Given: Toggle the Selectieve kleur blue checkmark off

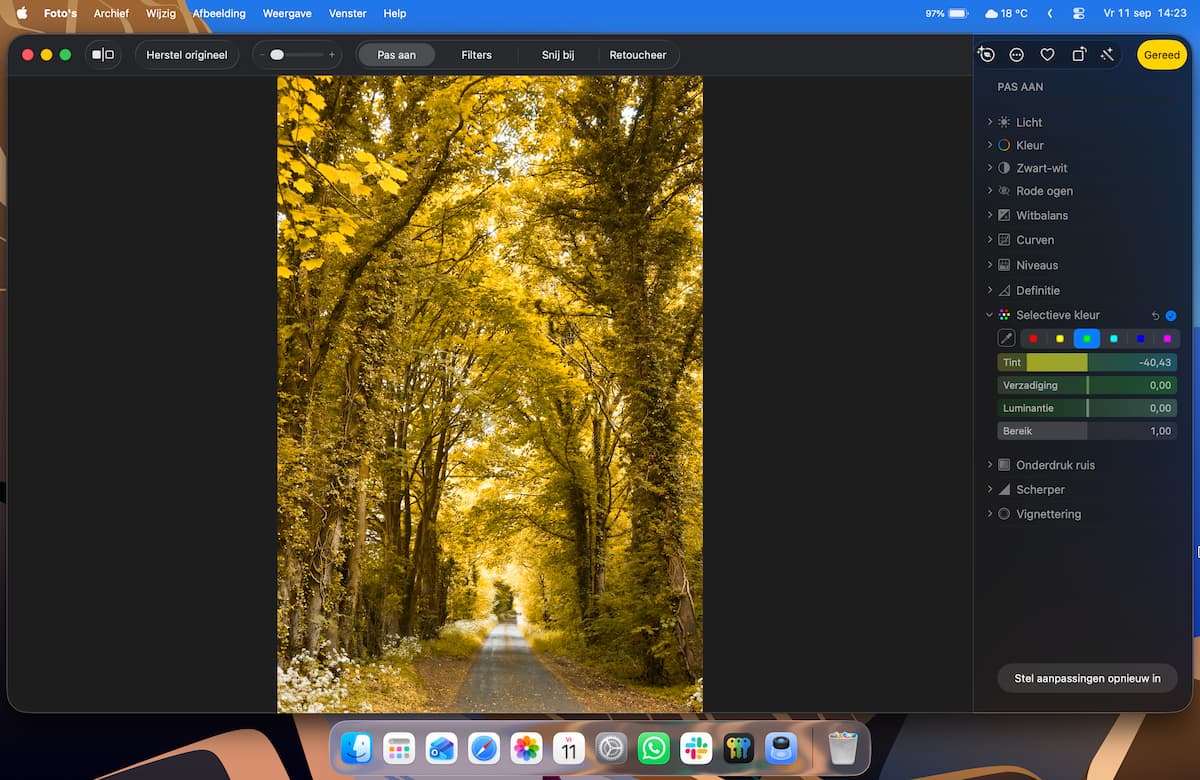Looking at the screenshot, I should [1171, 315].
